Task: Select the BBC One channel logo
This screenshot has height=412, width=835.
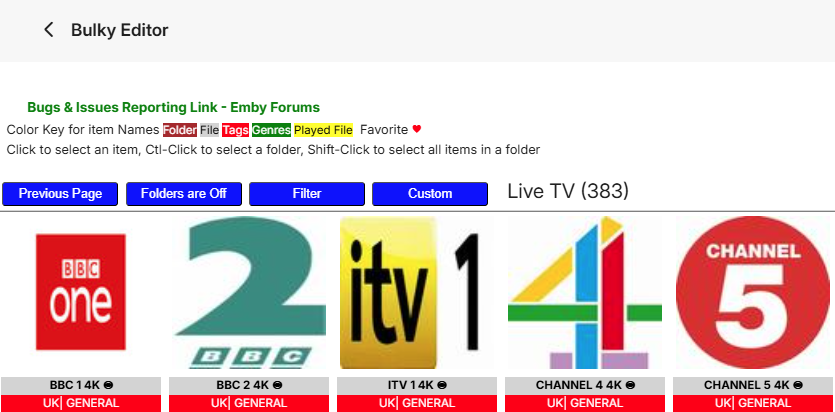Action: pos(81,292)
